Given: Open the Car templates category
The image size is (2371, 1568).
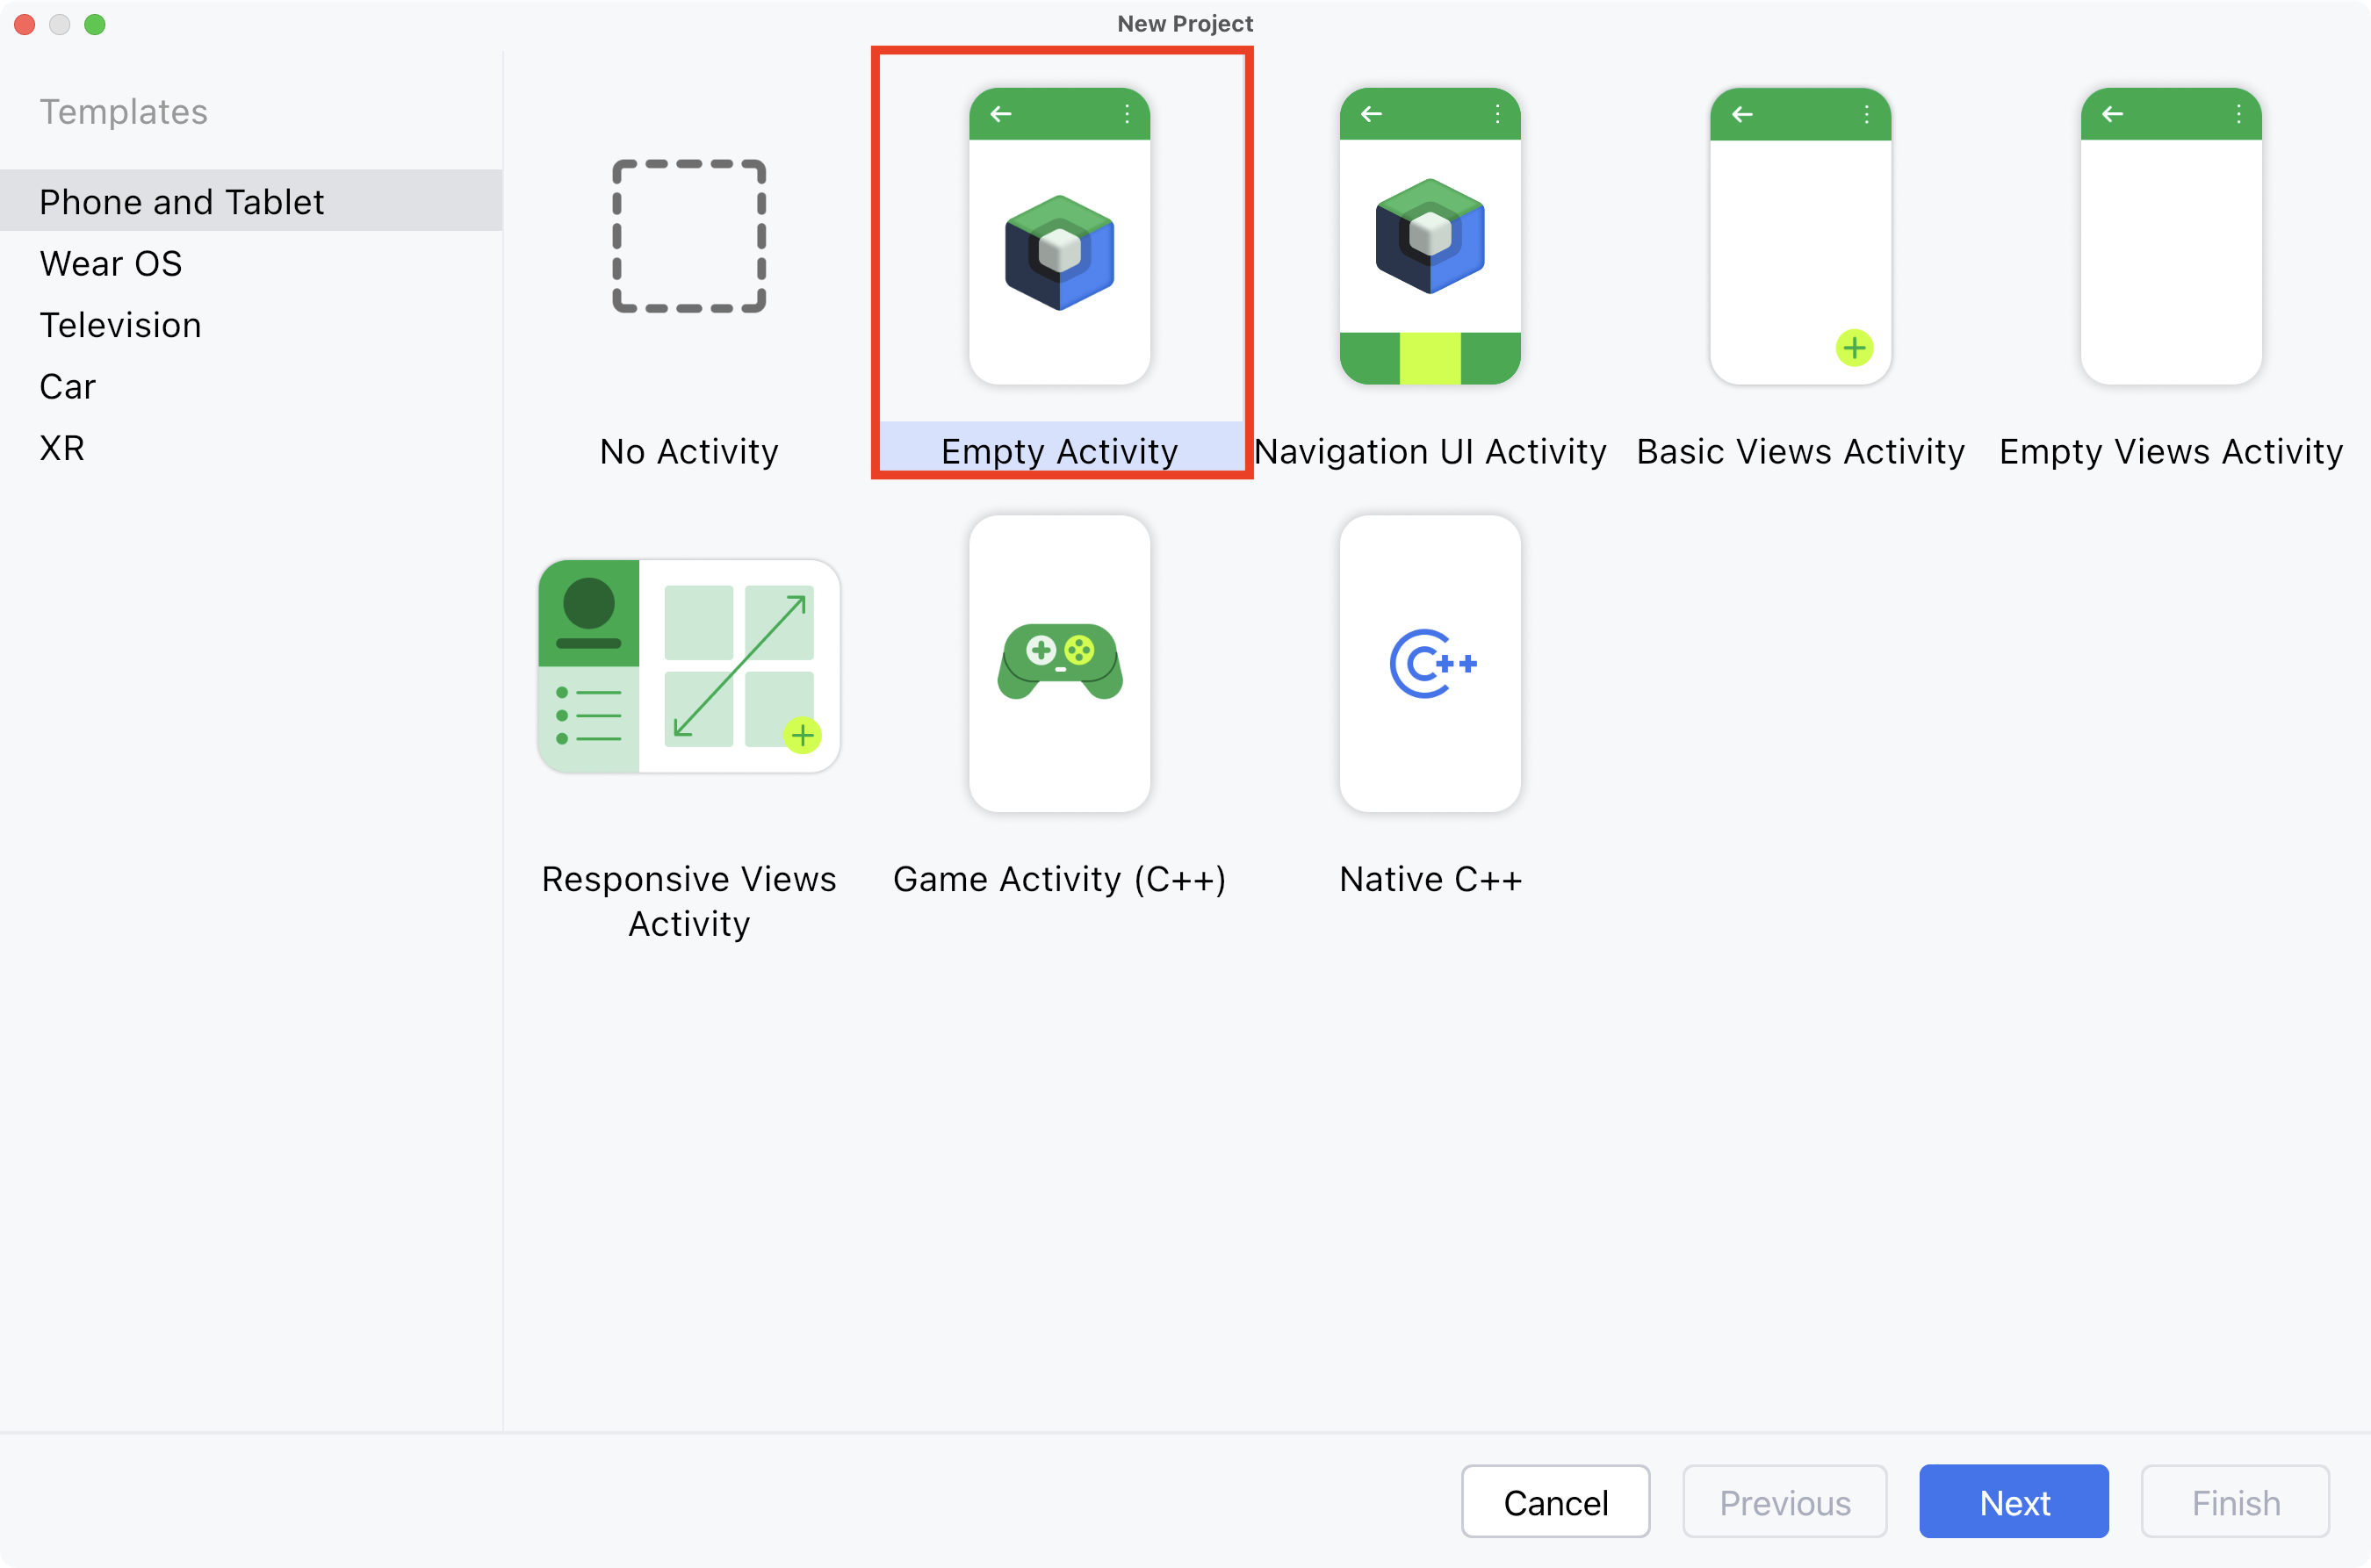Looking at the screenshot, I should 67,386.
